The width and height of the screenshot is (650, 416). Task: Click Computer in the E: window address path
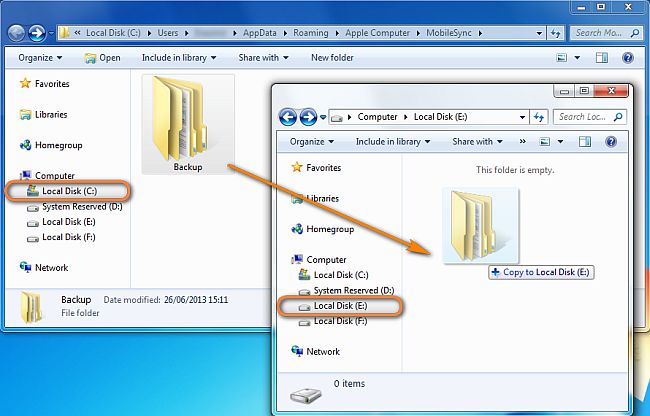[377, 117]
